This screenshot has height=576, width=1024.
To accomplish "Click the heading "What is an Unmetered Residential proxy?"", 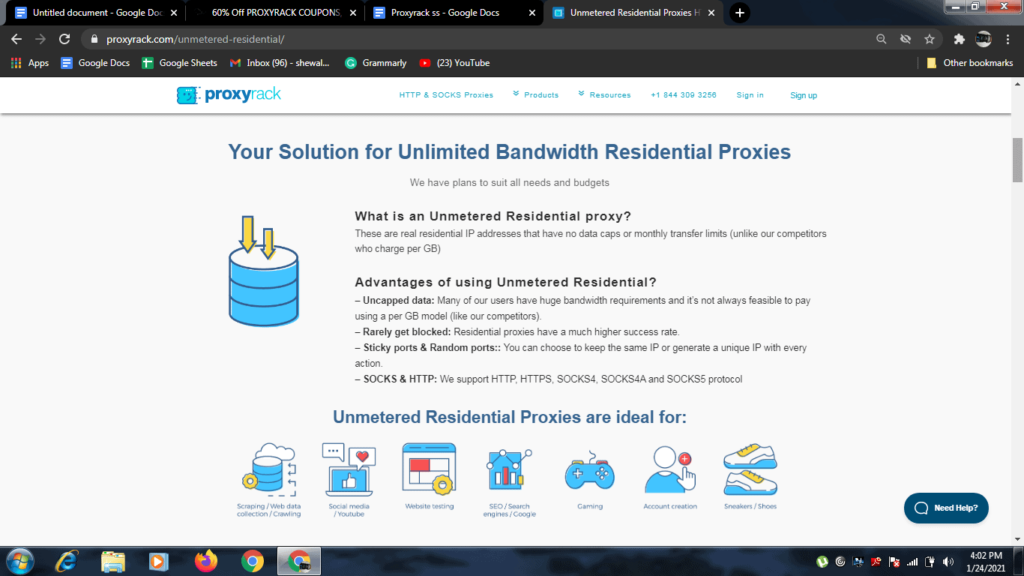I will coord(493,216).
